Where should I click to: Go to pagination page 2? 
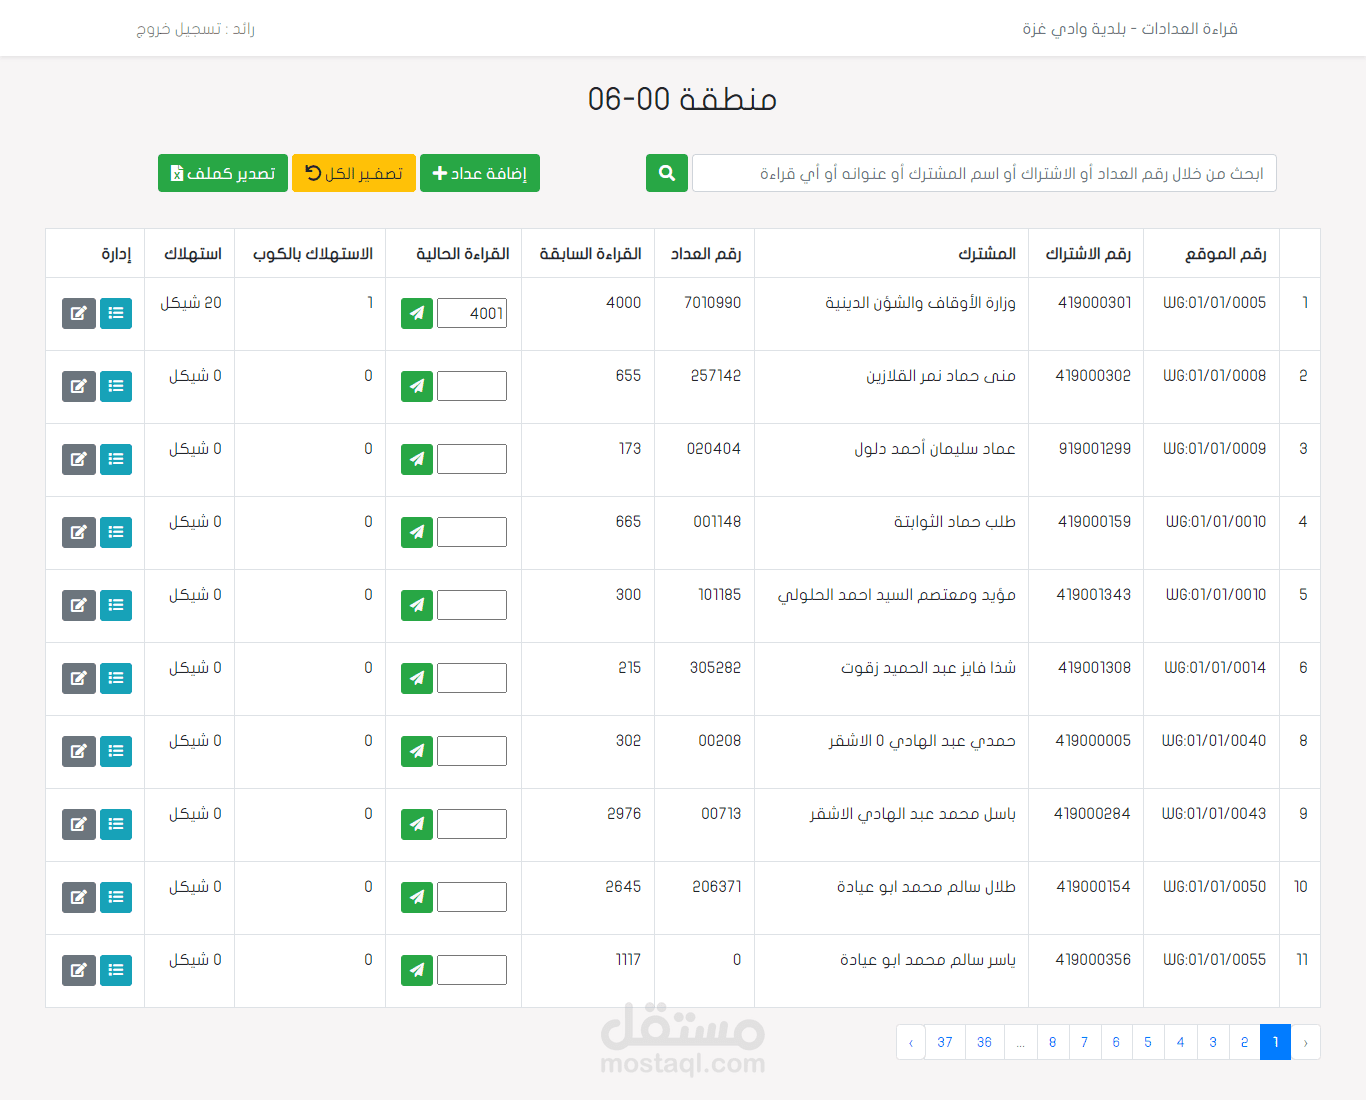(1244, 1042)
